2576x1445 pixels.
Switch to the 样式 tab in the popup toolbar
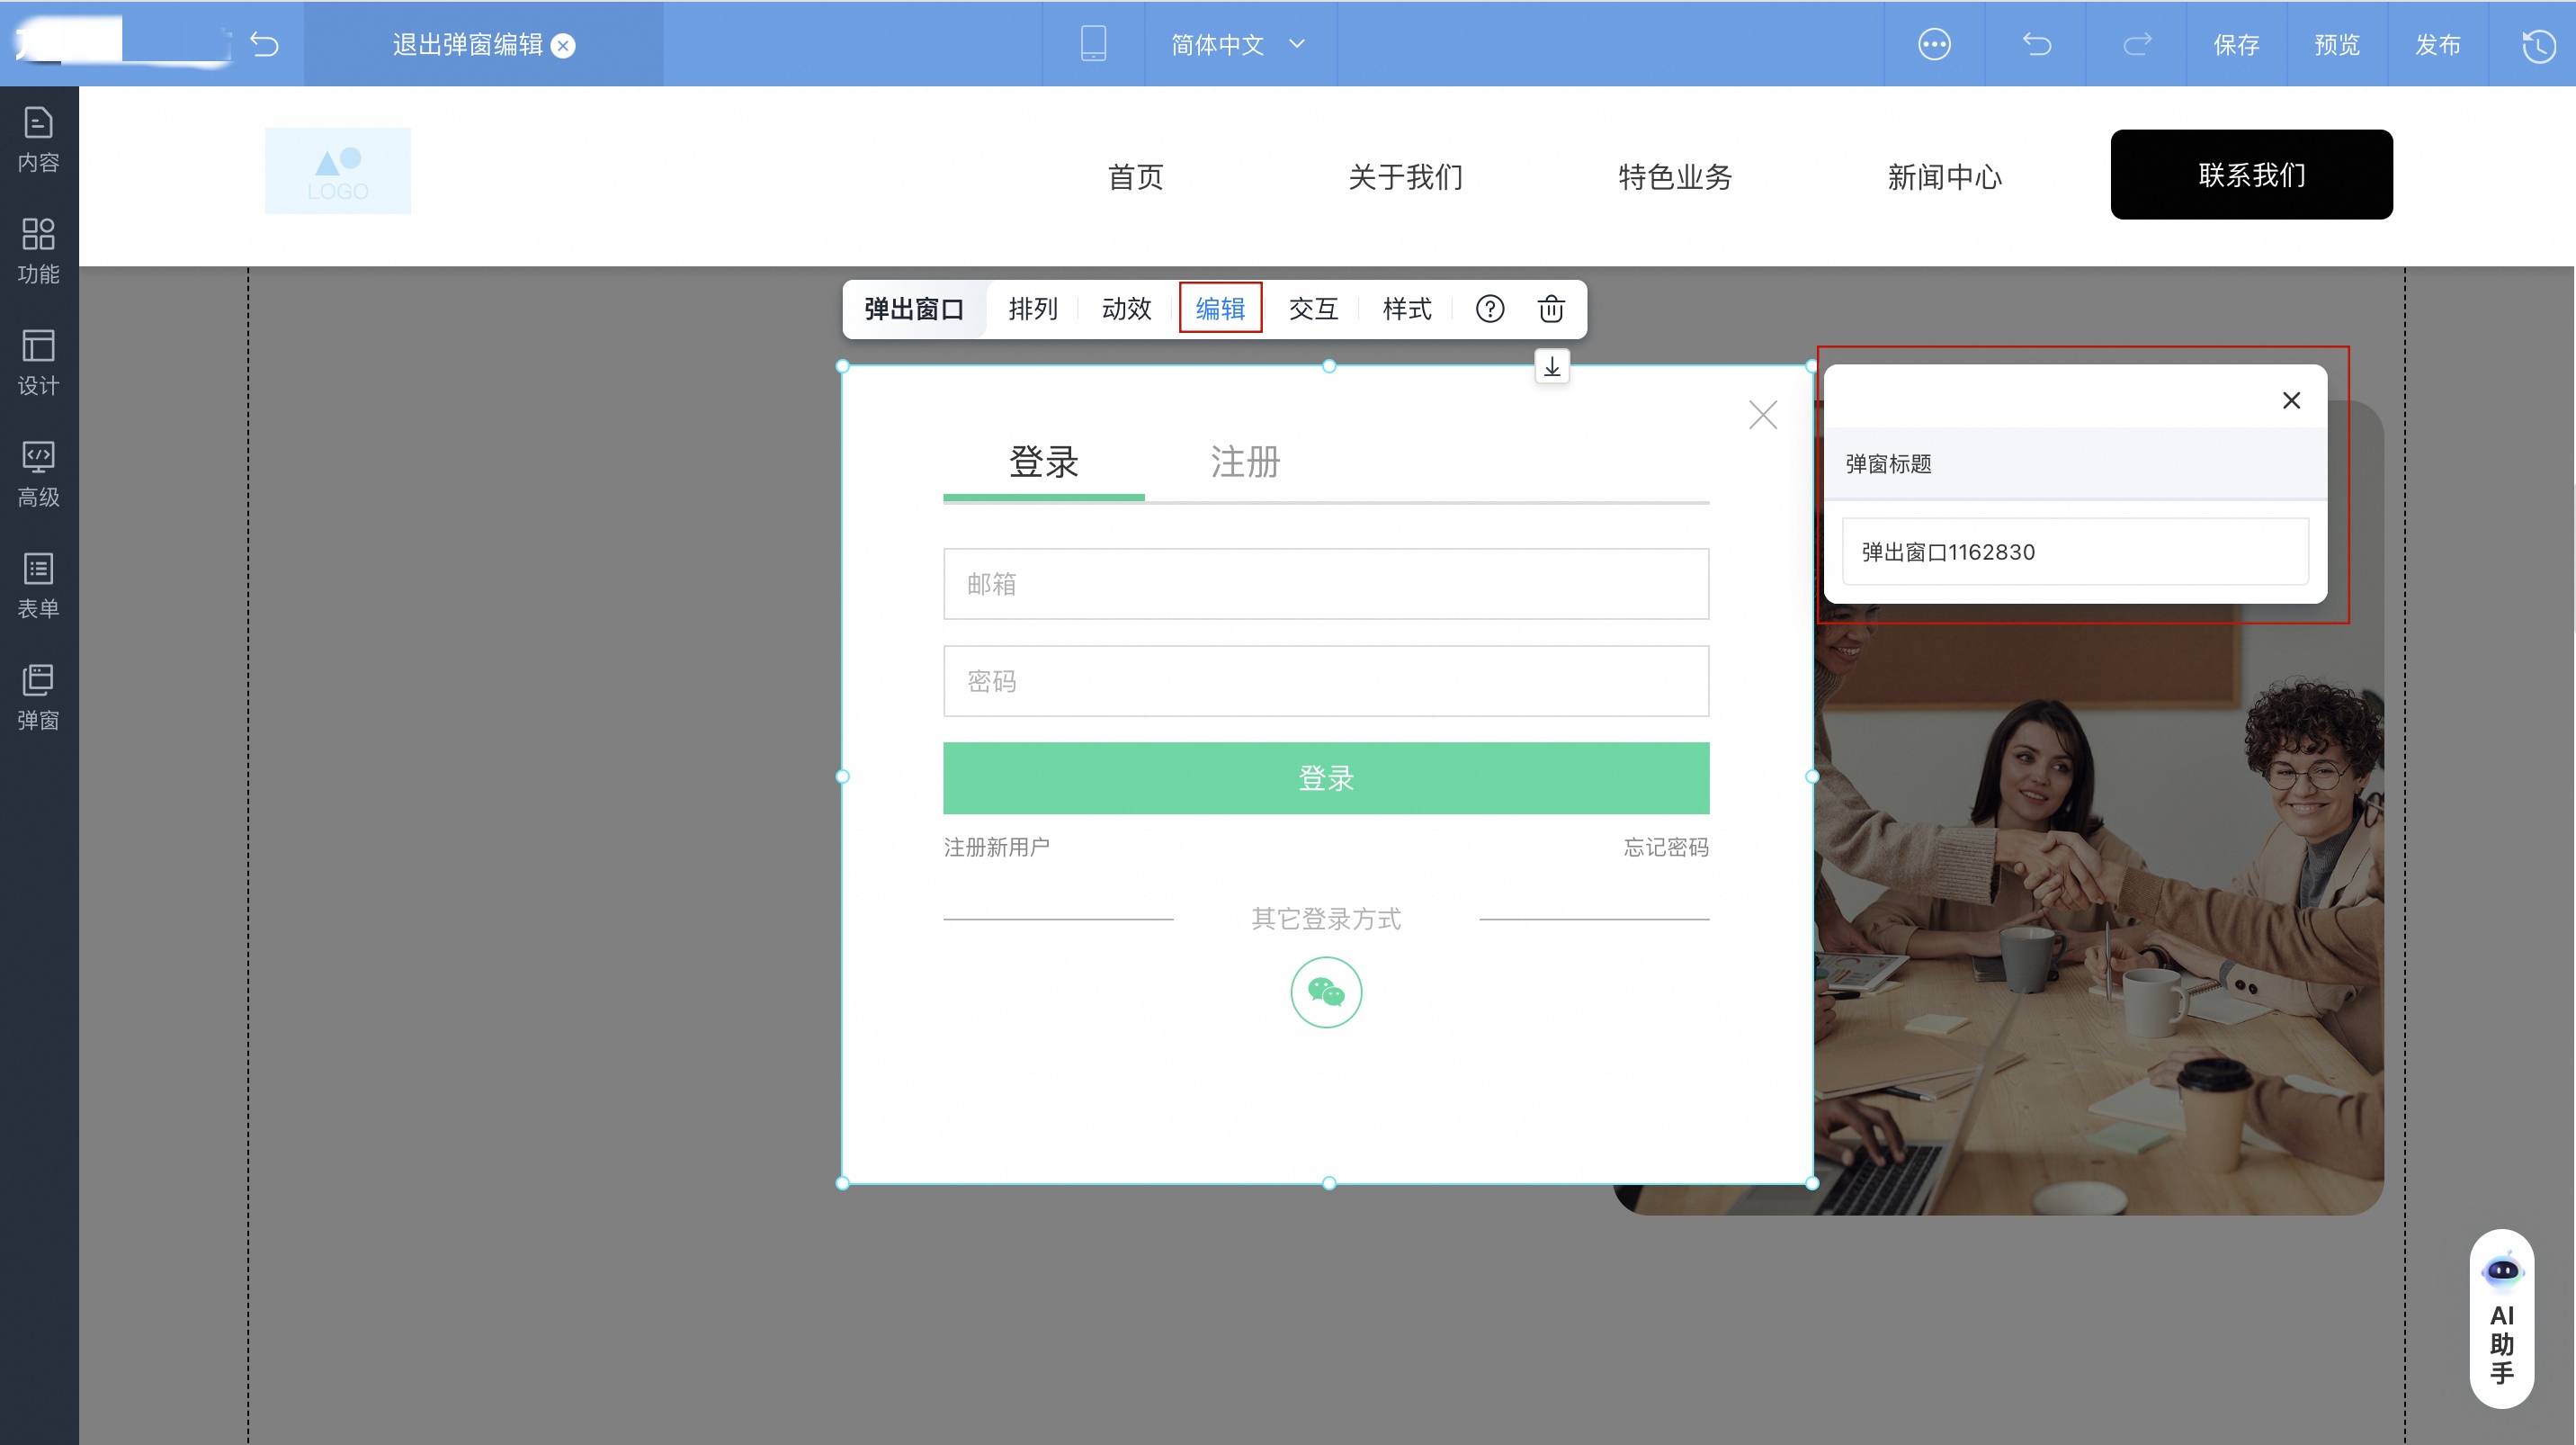1406,309
